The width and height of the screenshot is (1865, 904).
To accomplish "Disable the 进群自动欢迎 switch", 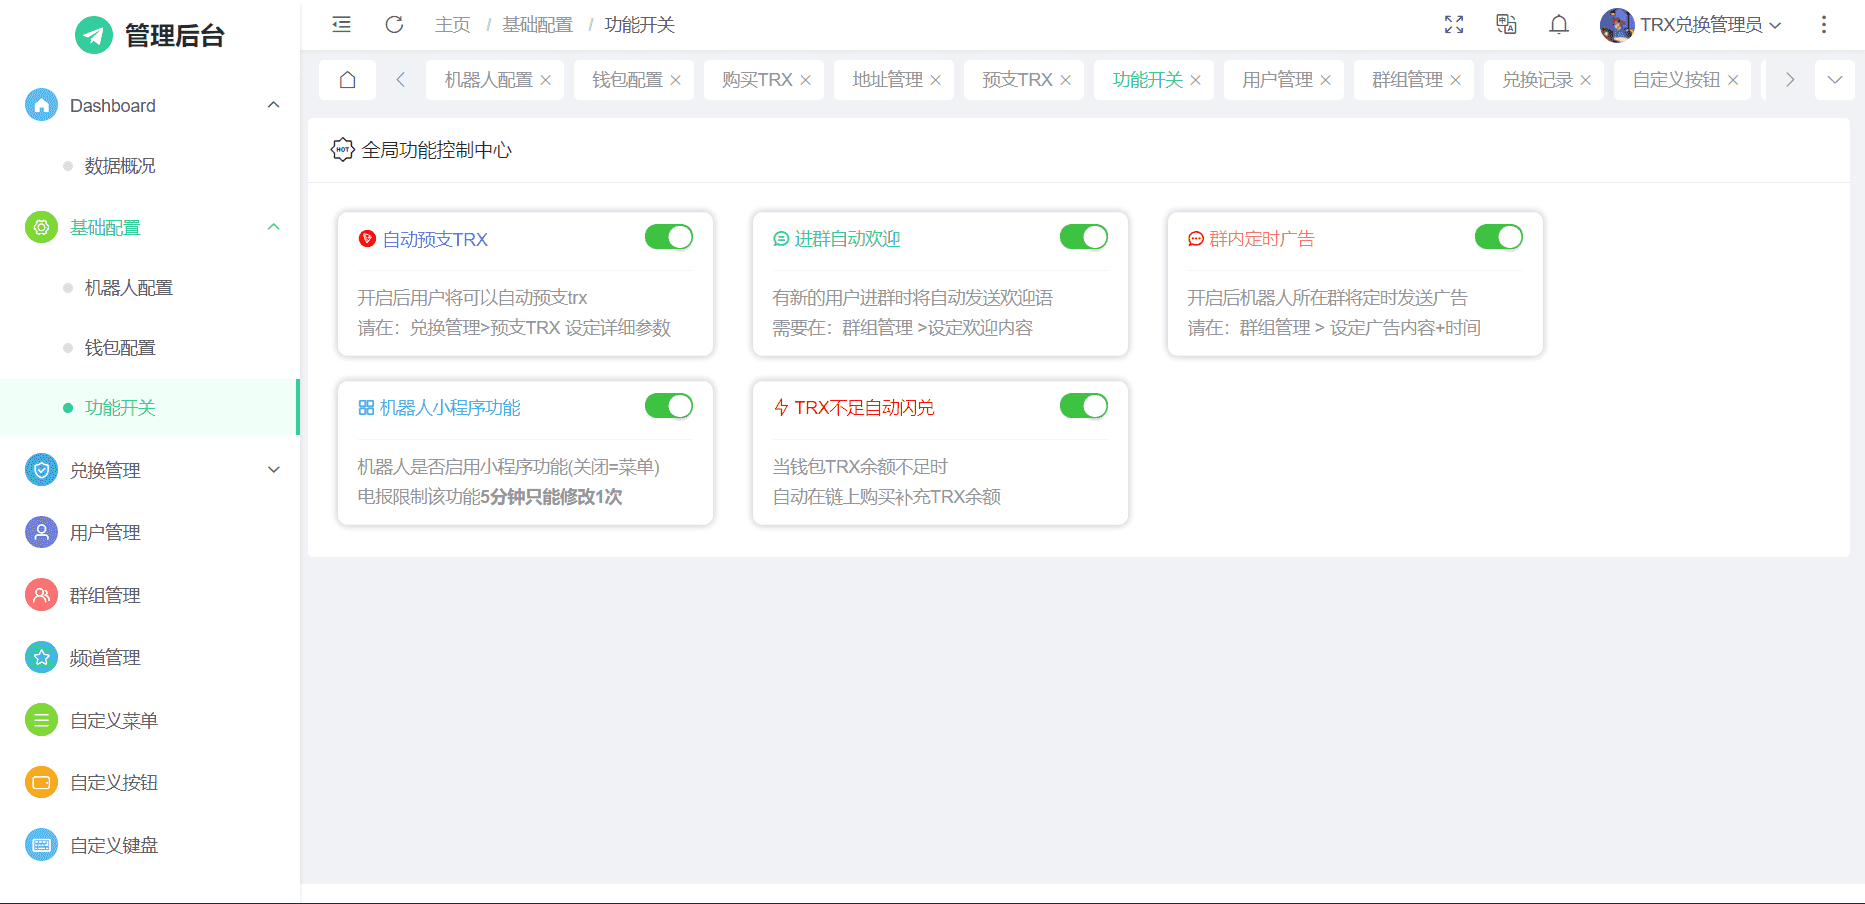I will [x=1083, y=237].
